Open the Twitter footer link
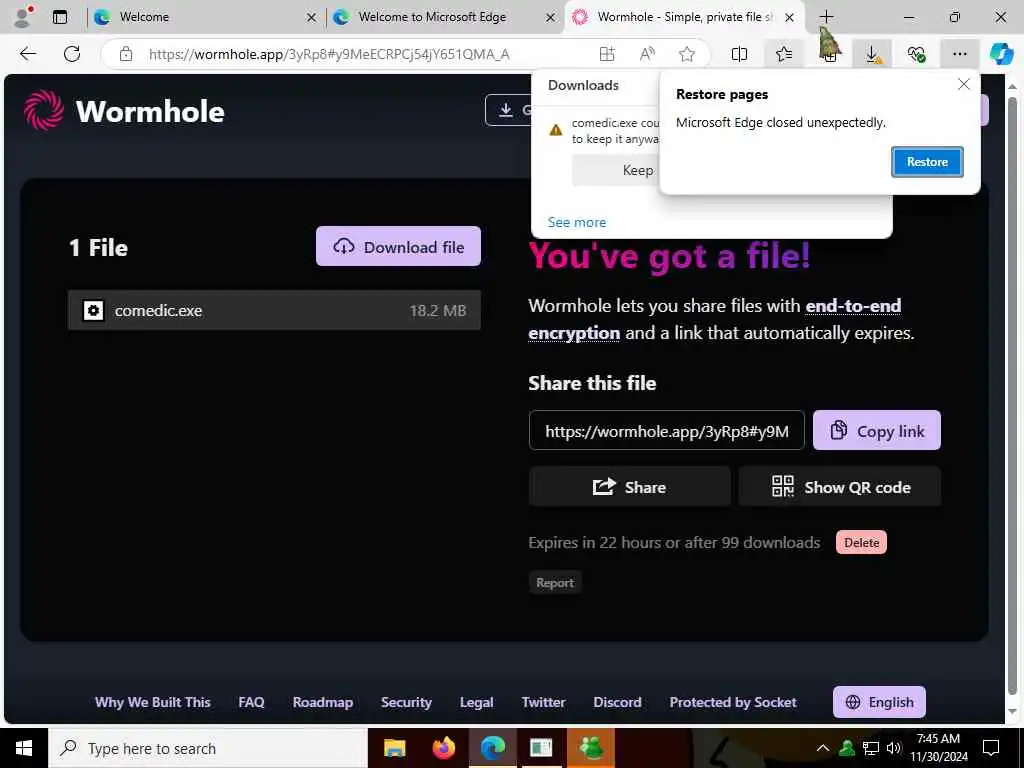The height and width of the screenshot is (768, 1024). 543,702
